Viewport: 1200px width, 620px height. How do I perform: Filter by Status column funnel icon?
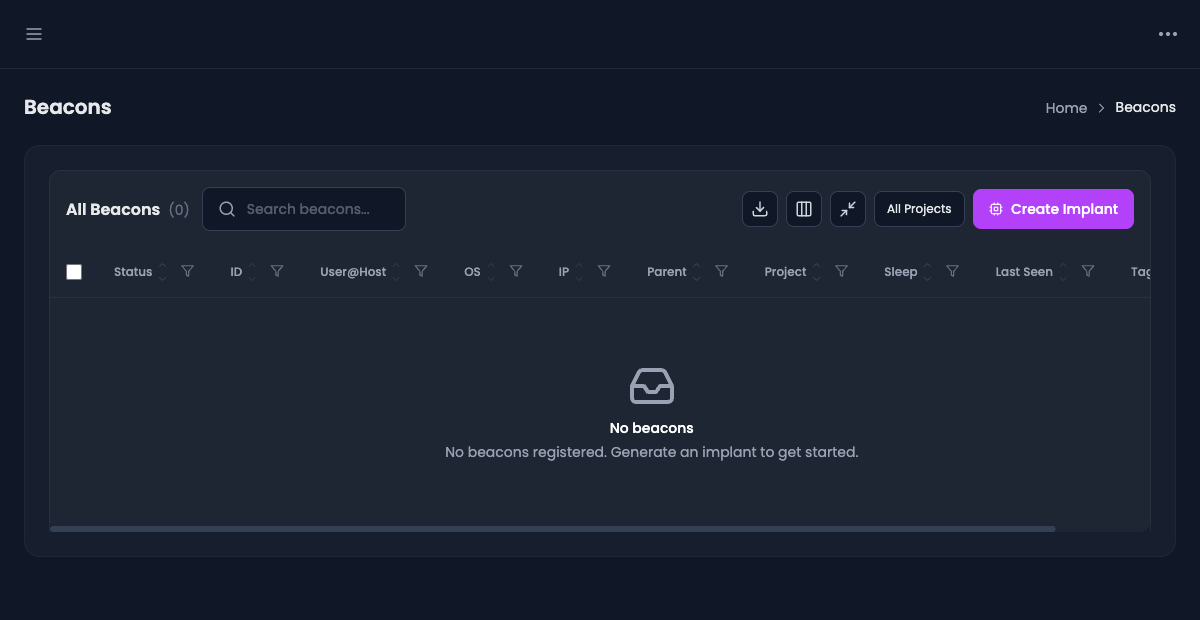point(187,271)
